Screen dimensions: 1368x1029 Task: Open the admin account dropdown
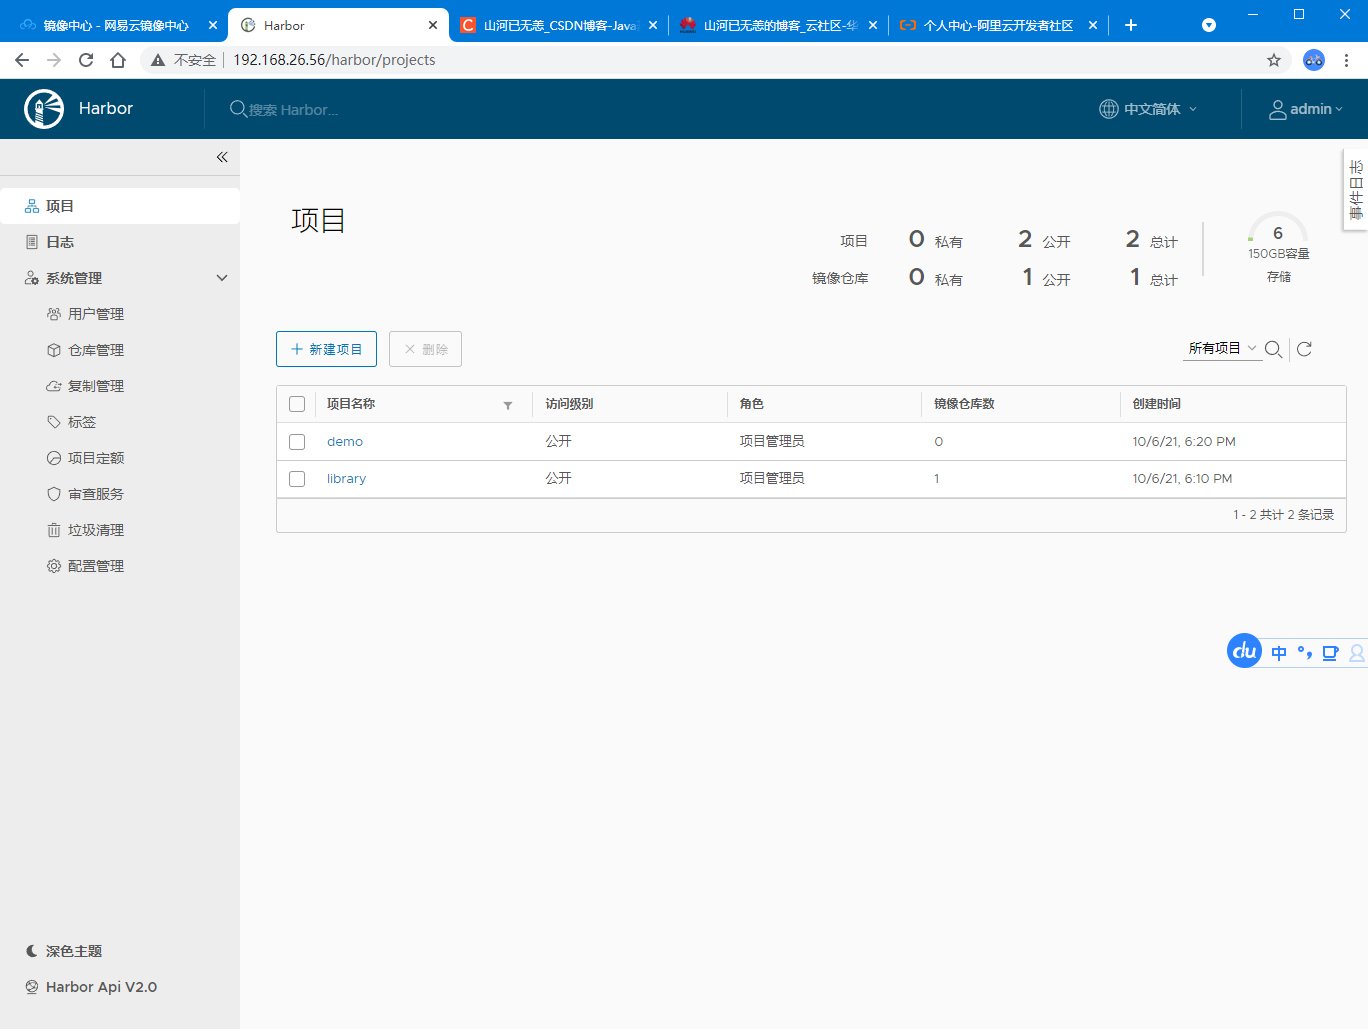pyautogui.click(x=1306, y=109)
